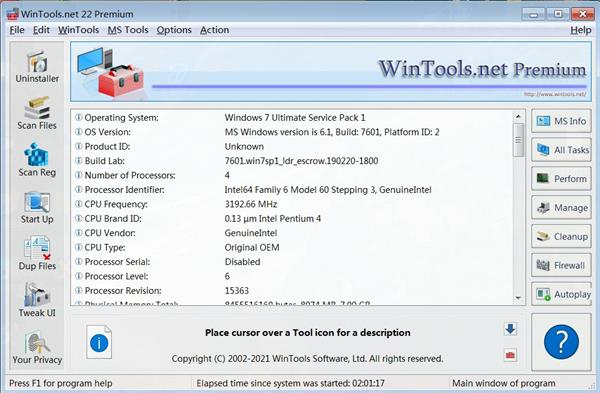The width and height of the screenshot is (600, 393).
Task: Select the Build Lab row
Action: pyautogui.click(x=292, y=161)
